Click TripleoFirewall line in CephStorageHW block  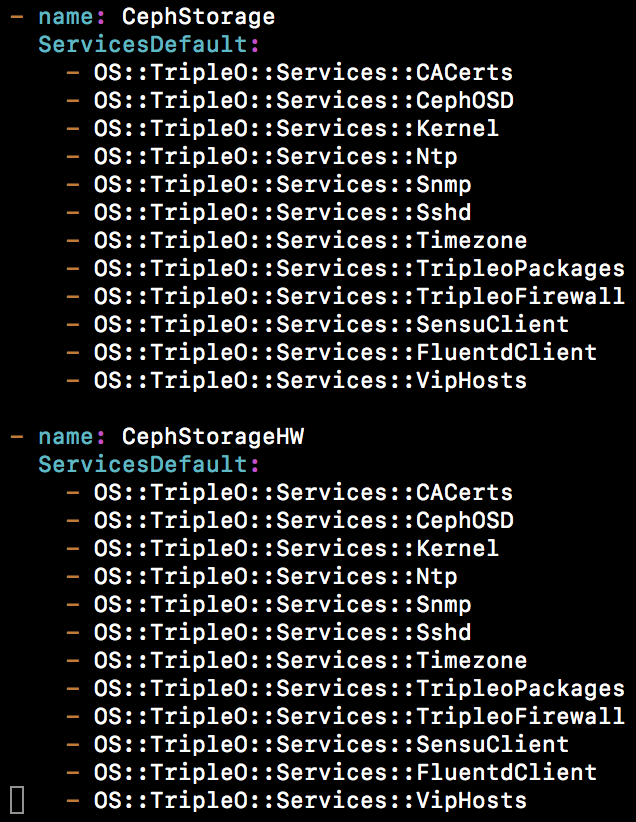(359, 717)
